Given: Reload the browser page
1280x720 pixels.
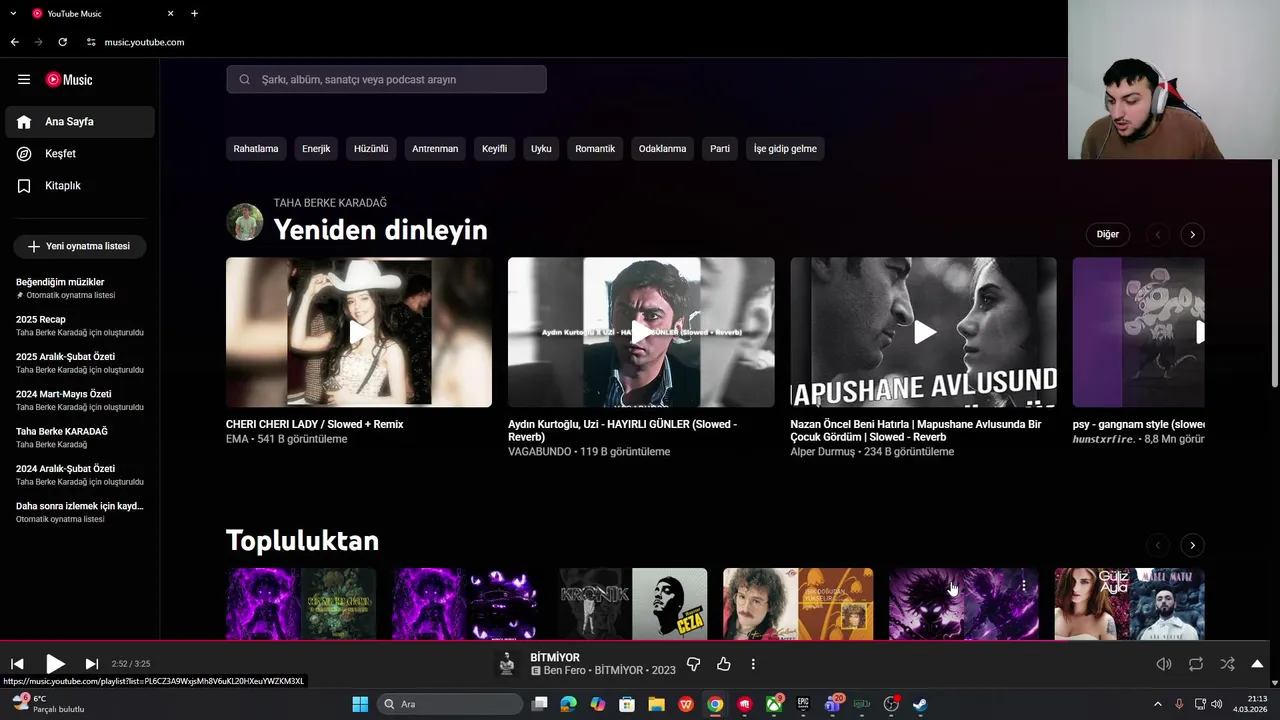Looking at the screenshot, I should (62, 42).
